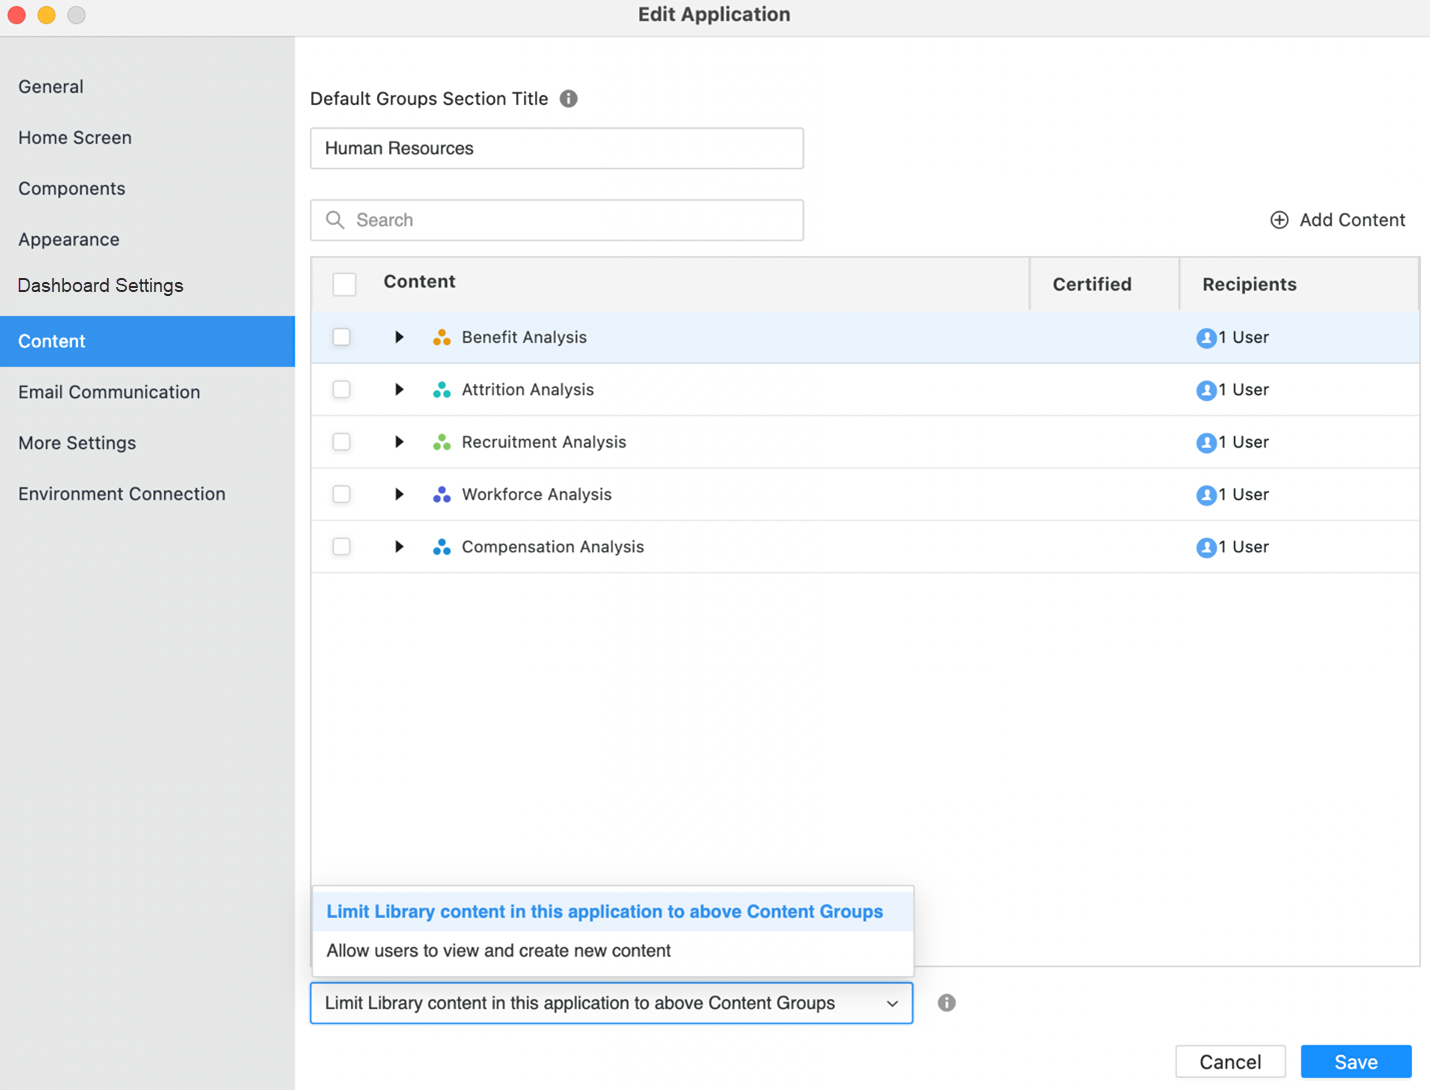Click info icon beside Default Groups Section Title

pos(569,99)
